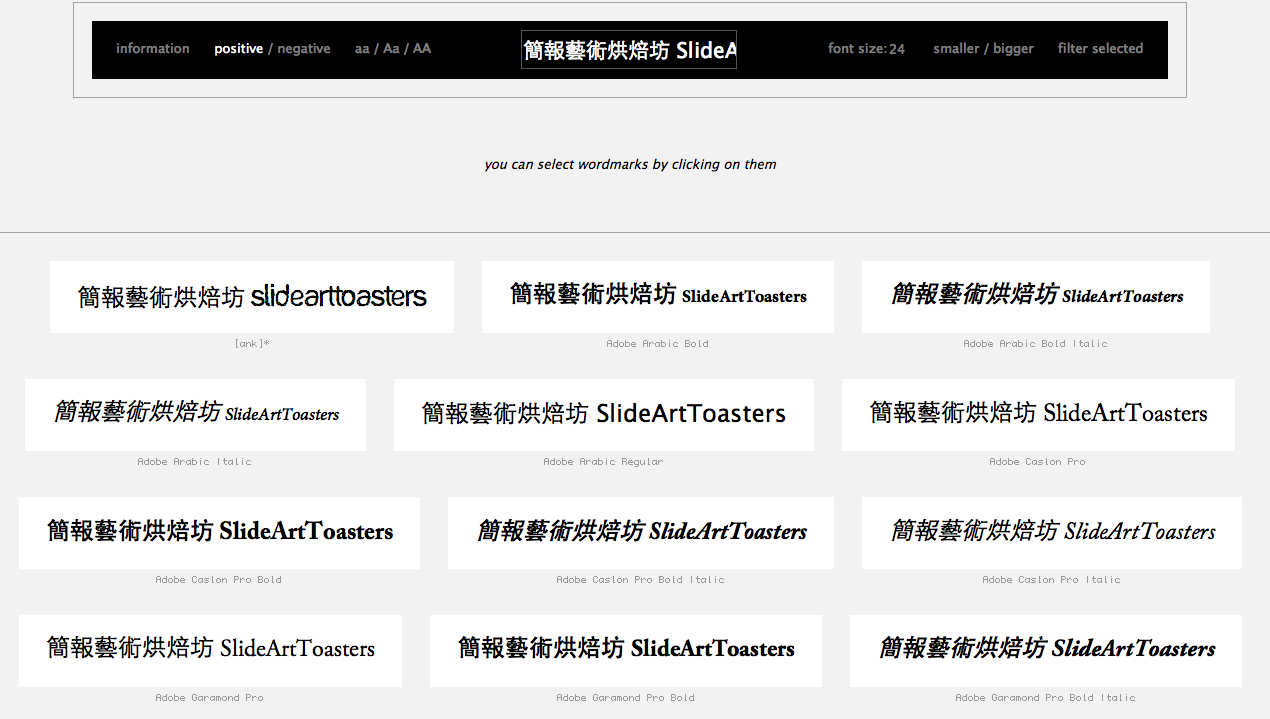Click the Adobe Caslon Pro Bold Italic label

coord(641,580)
